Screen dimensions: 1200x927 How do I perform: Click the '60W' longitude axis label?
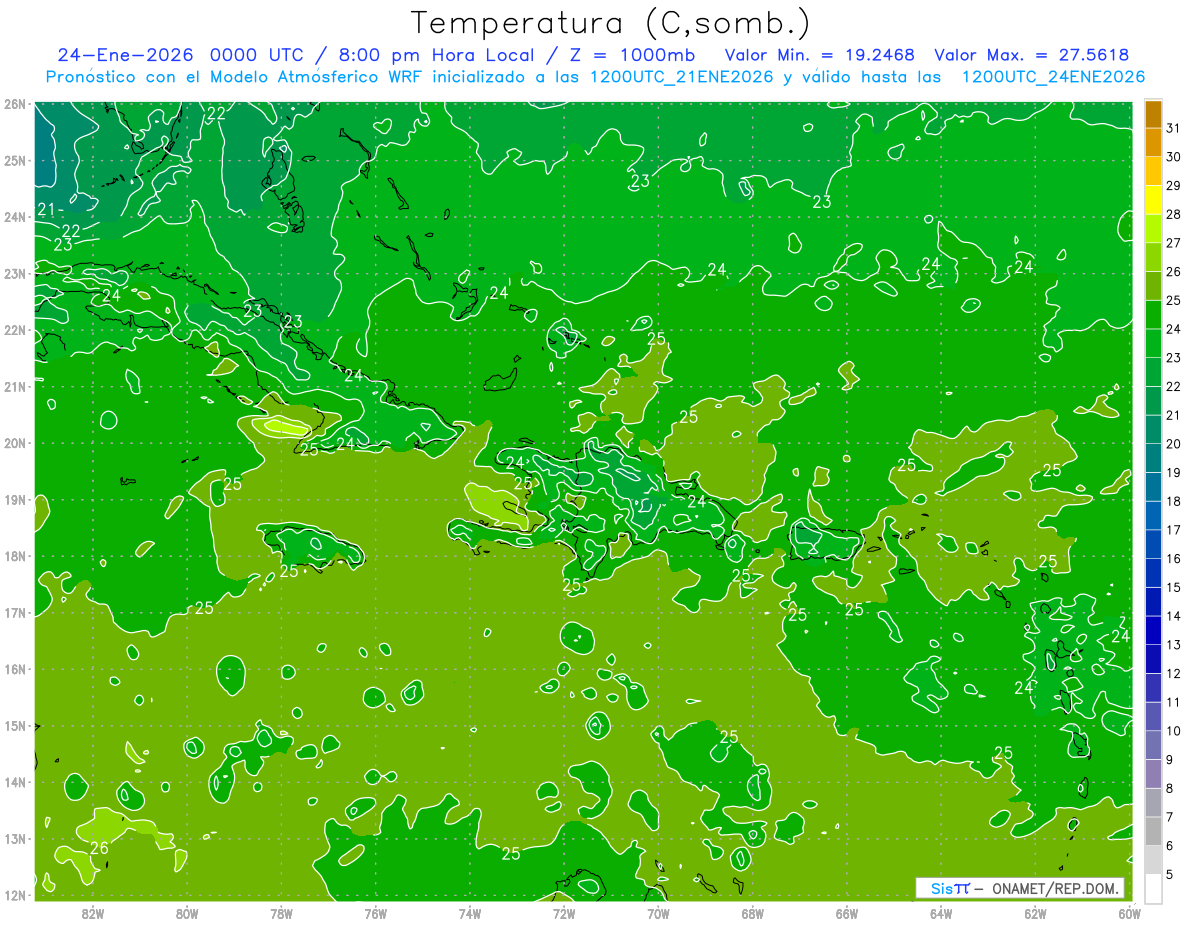pos(1130,914)
